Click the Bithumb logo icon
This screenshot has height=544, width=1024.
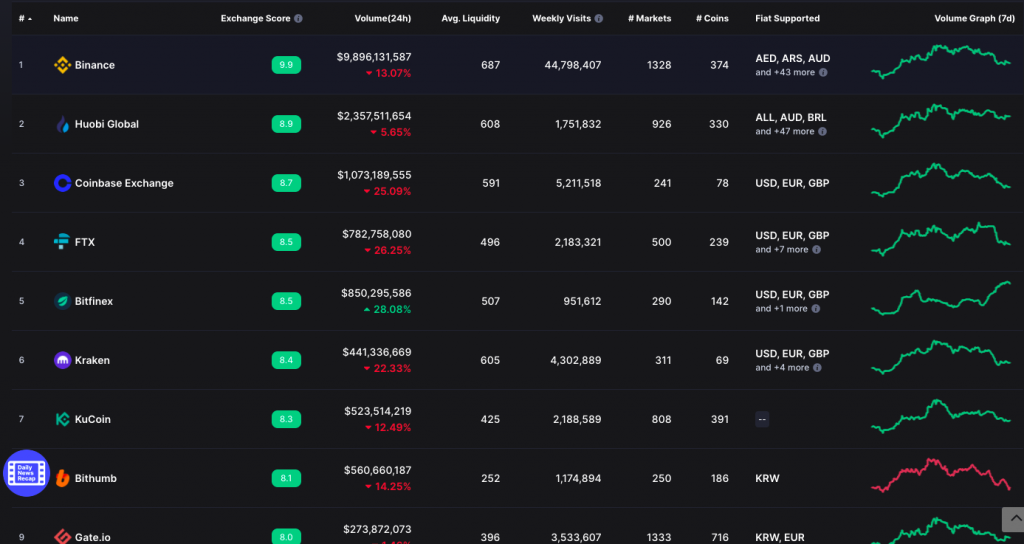click(62, 478)
